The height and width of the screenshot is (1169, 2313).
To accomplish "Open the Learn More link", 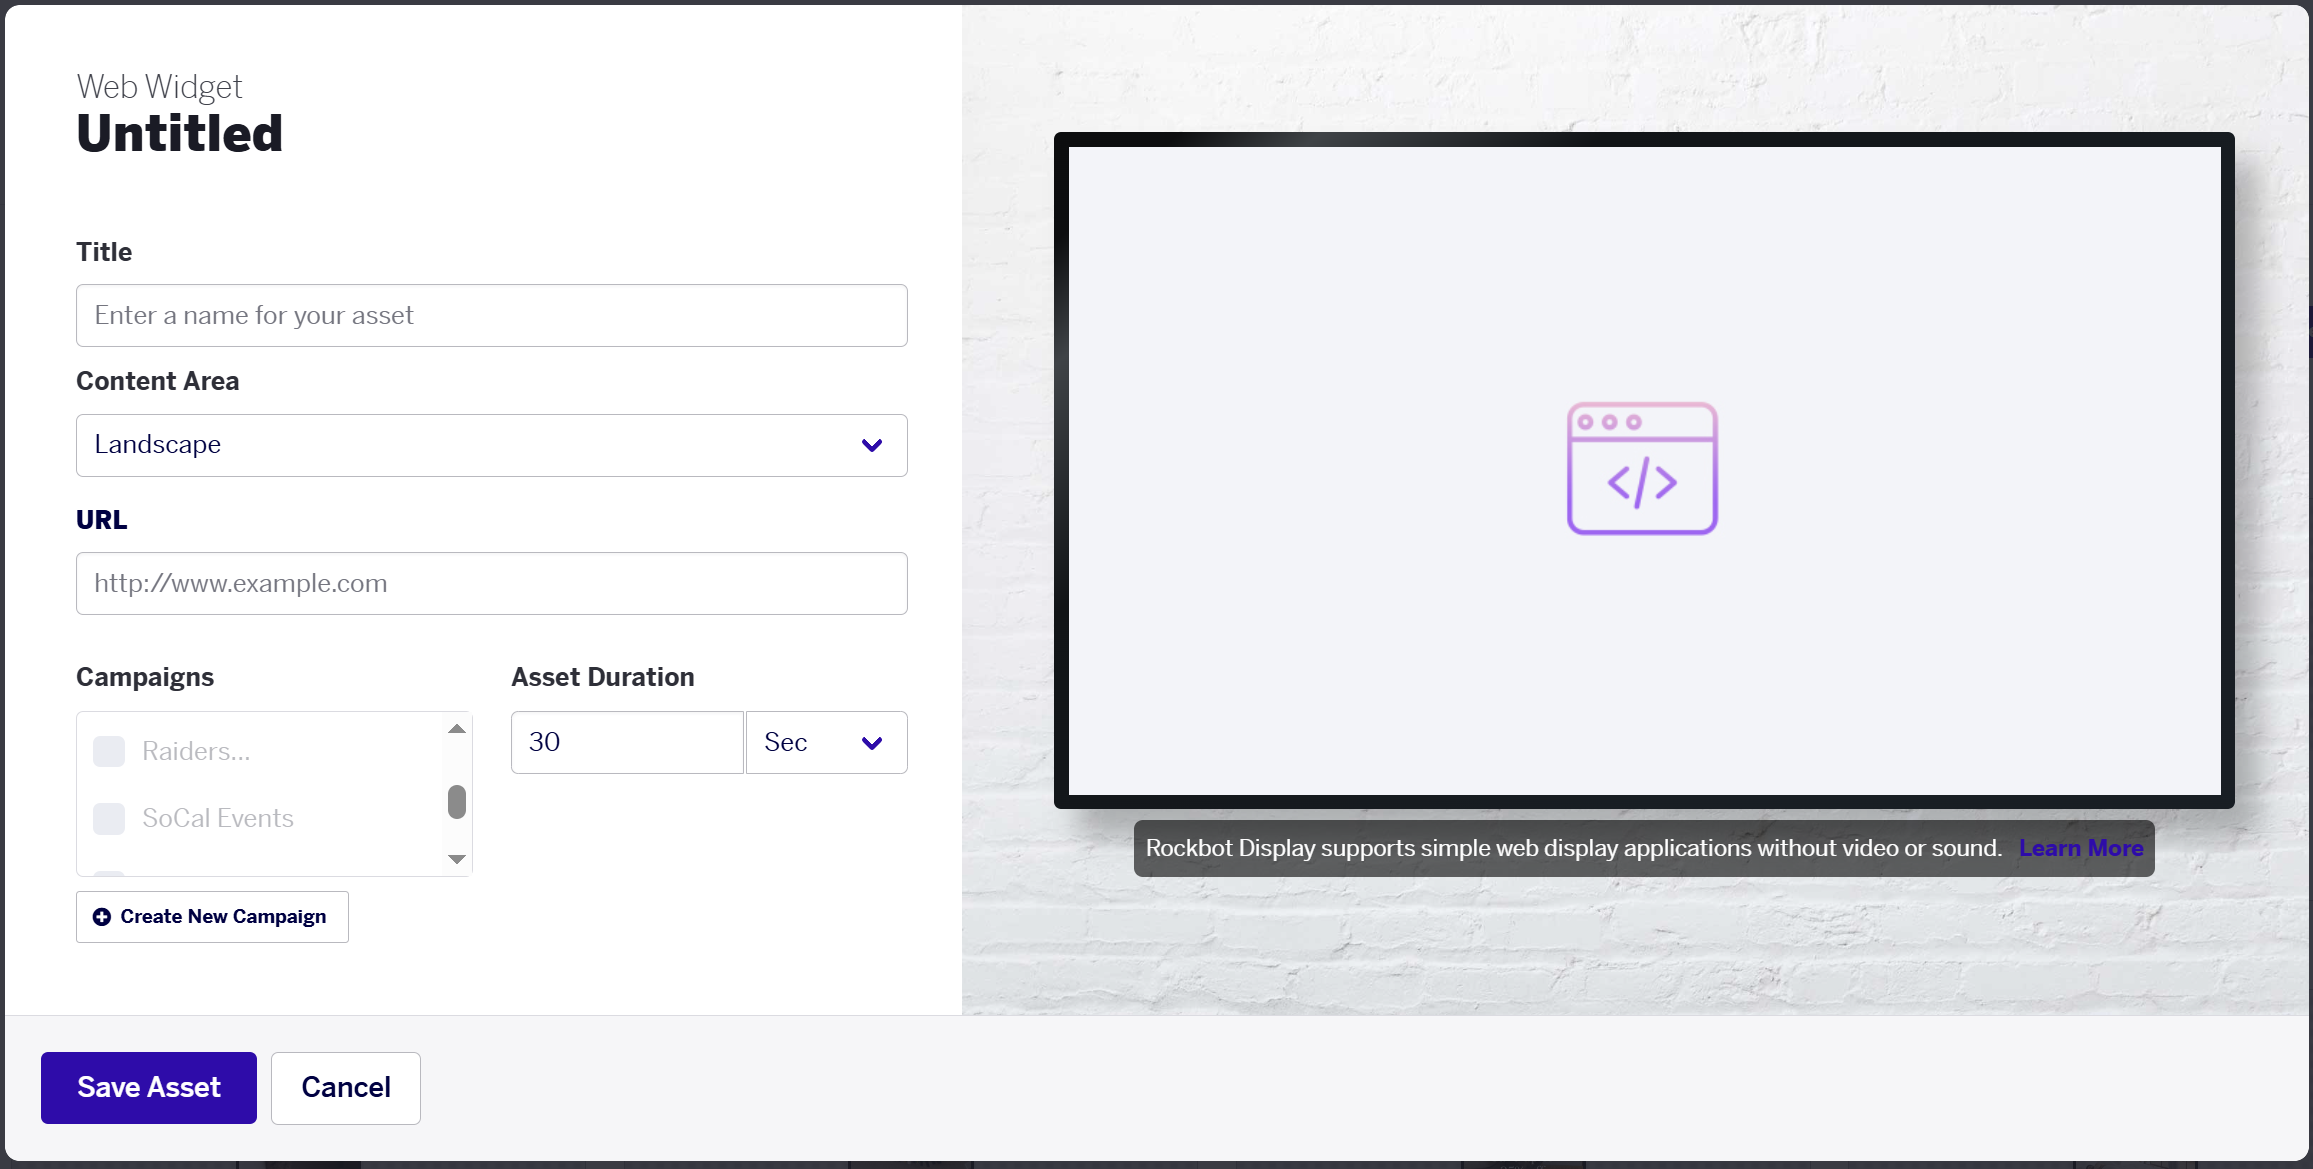I will coord(2081,848).
